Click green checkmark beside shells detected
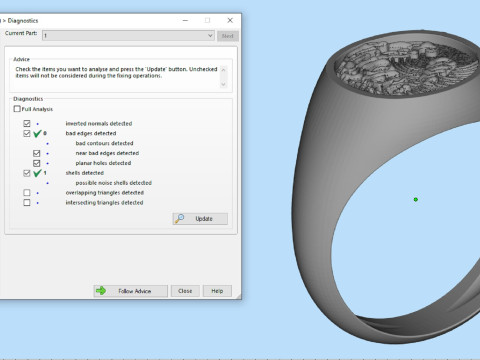Viewport: 480px width, 360px height. tap(37, 173)
